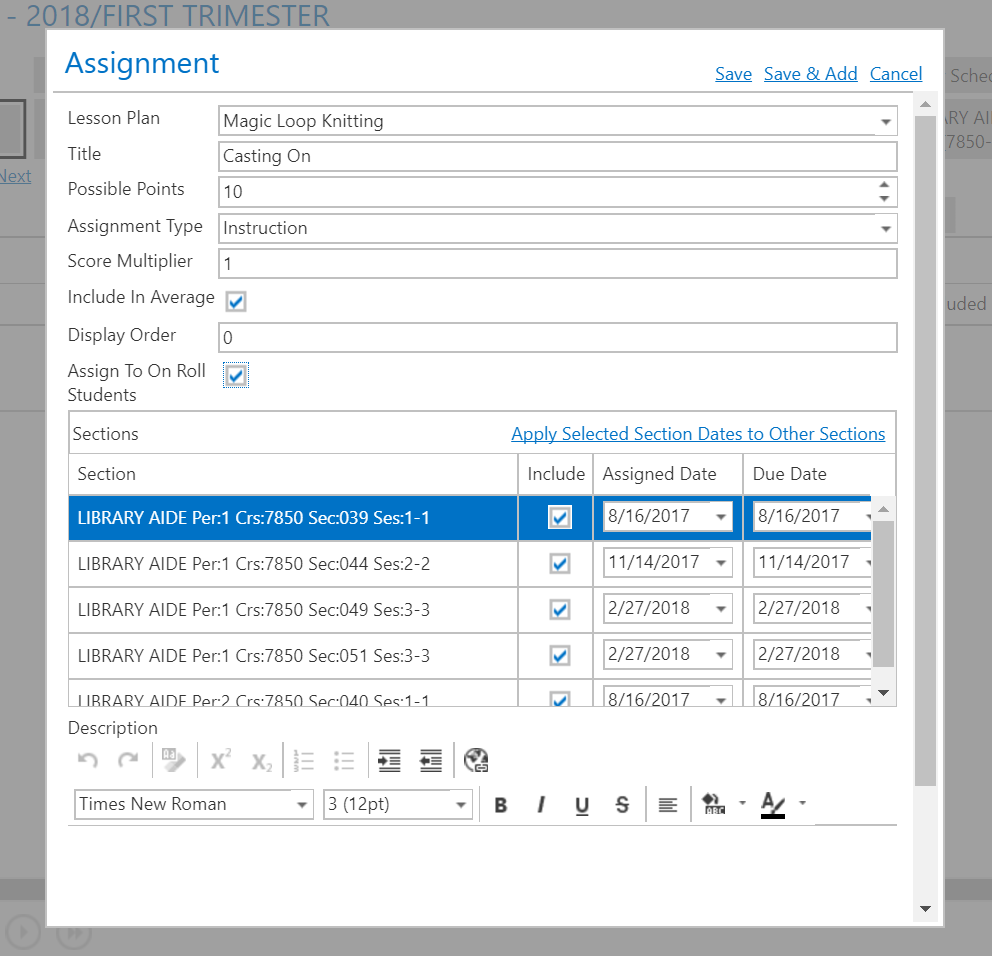Screen dimensions: 992x956
Task: Click the Save & Add link
Action: coord(810,74)
